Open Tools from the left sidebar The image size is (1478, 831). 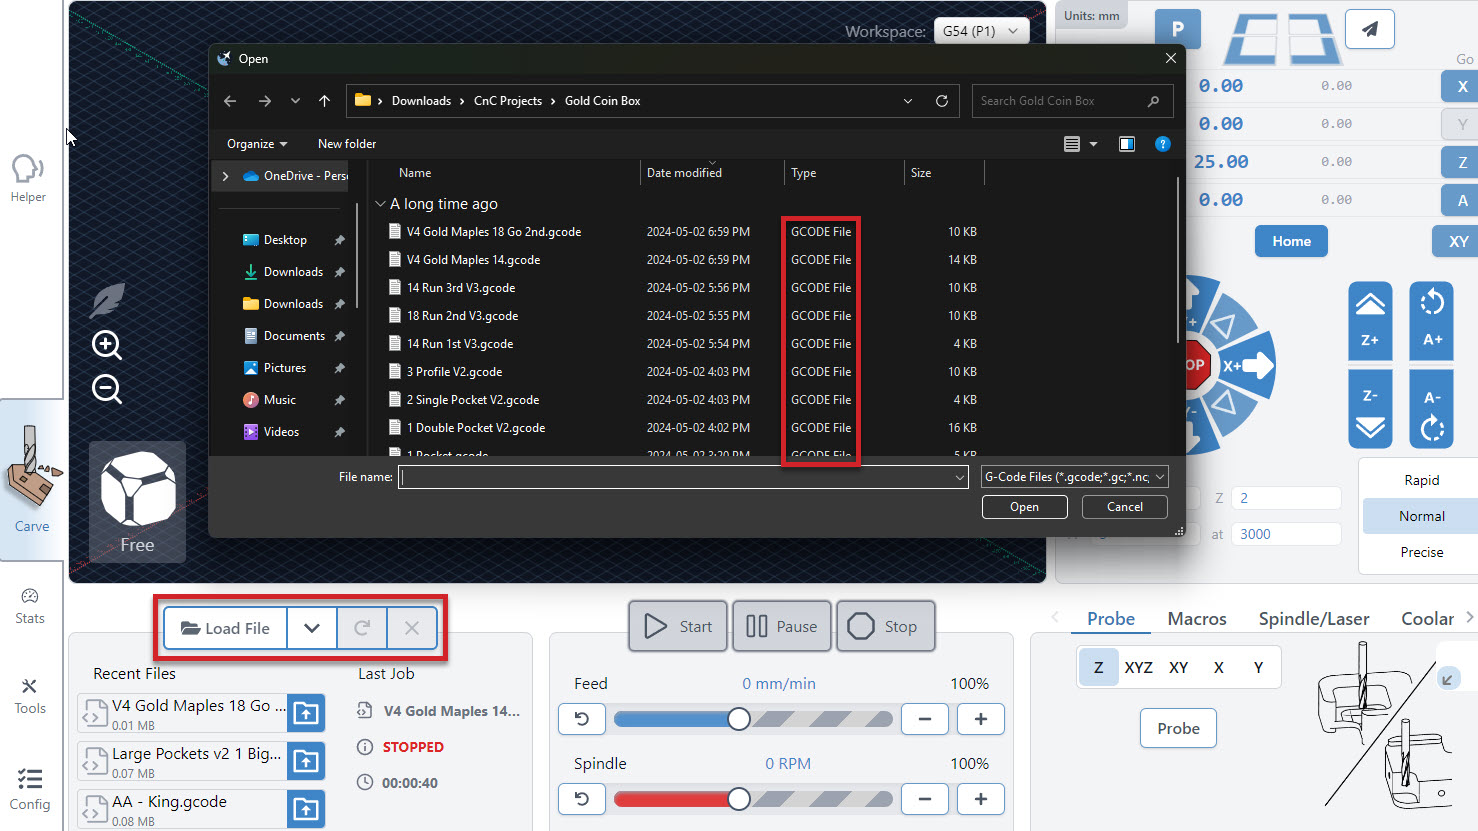click(x=30, y=696)
